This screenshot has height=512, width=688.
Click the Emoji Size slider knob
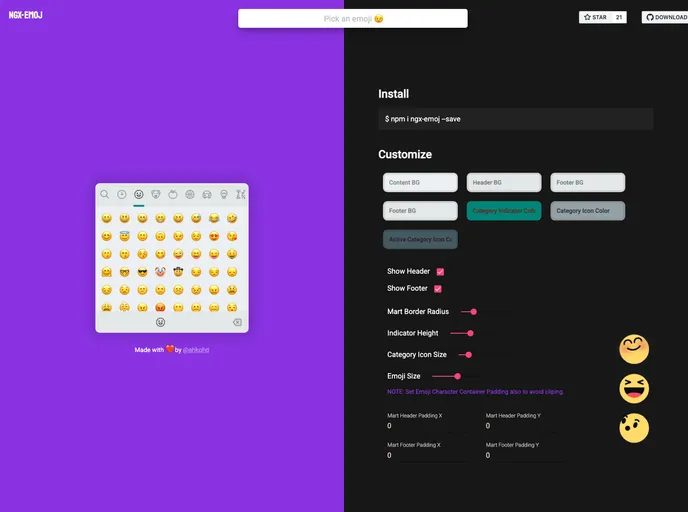pos(458,376)
